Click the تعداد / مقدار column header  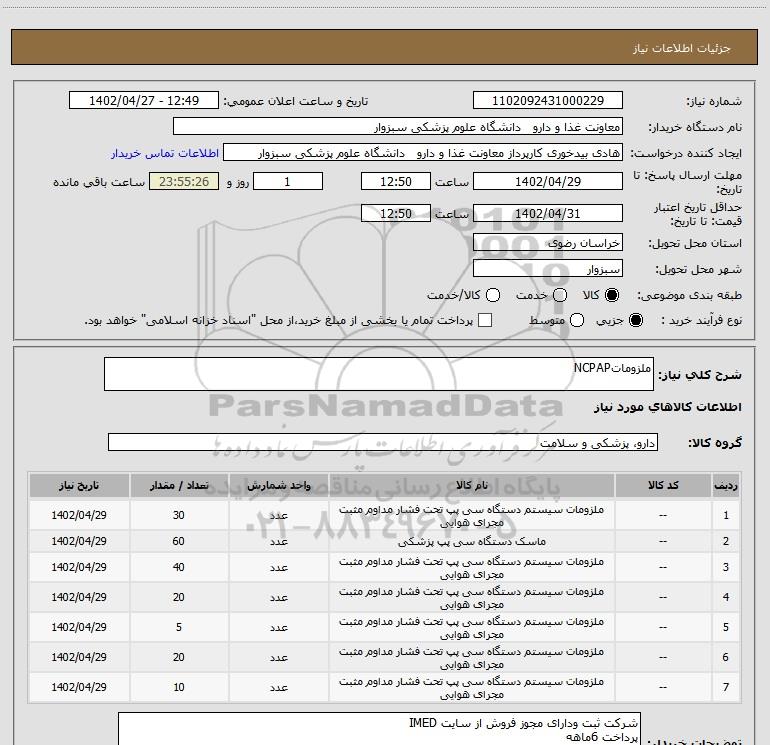179,485
